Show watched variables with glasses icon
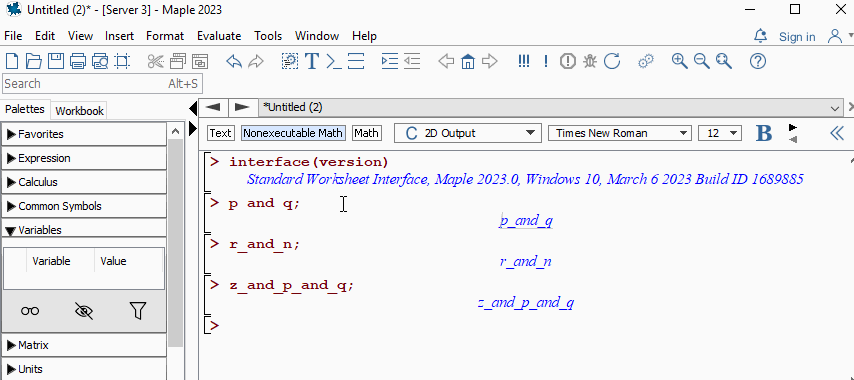 point(30,311)
